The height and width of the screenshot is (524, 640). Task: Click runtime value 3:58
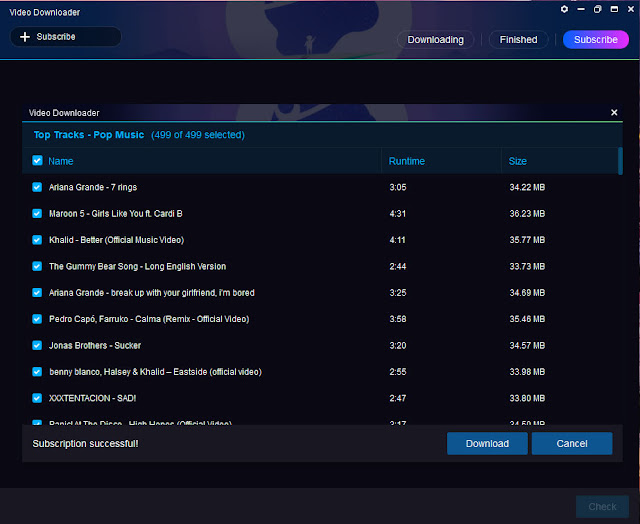(398, 319)
